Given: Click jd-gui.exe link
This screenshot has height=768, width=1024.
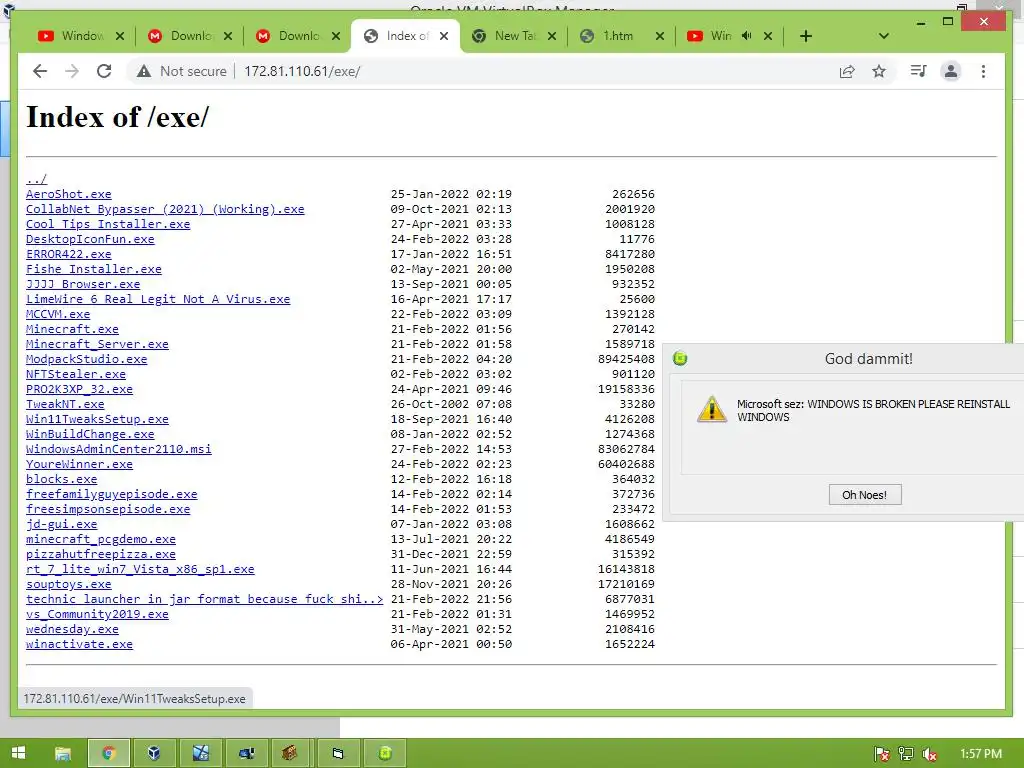Looking at the screenshot, I should 61,524.
